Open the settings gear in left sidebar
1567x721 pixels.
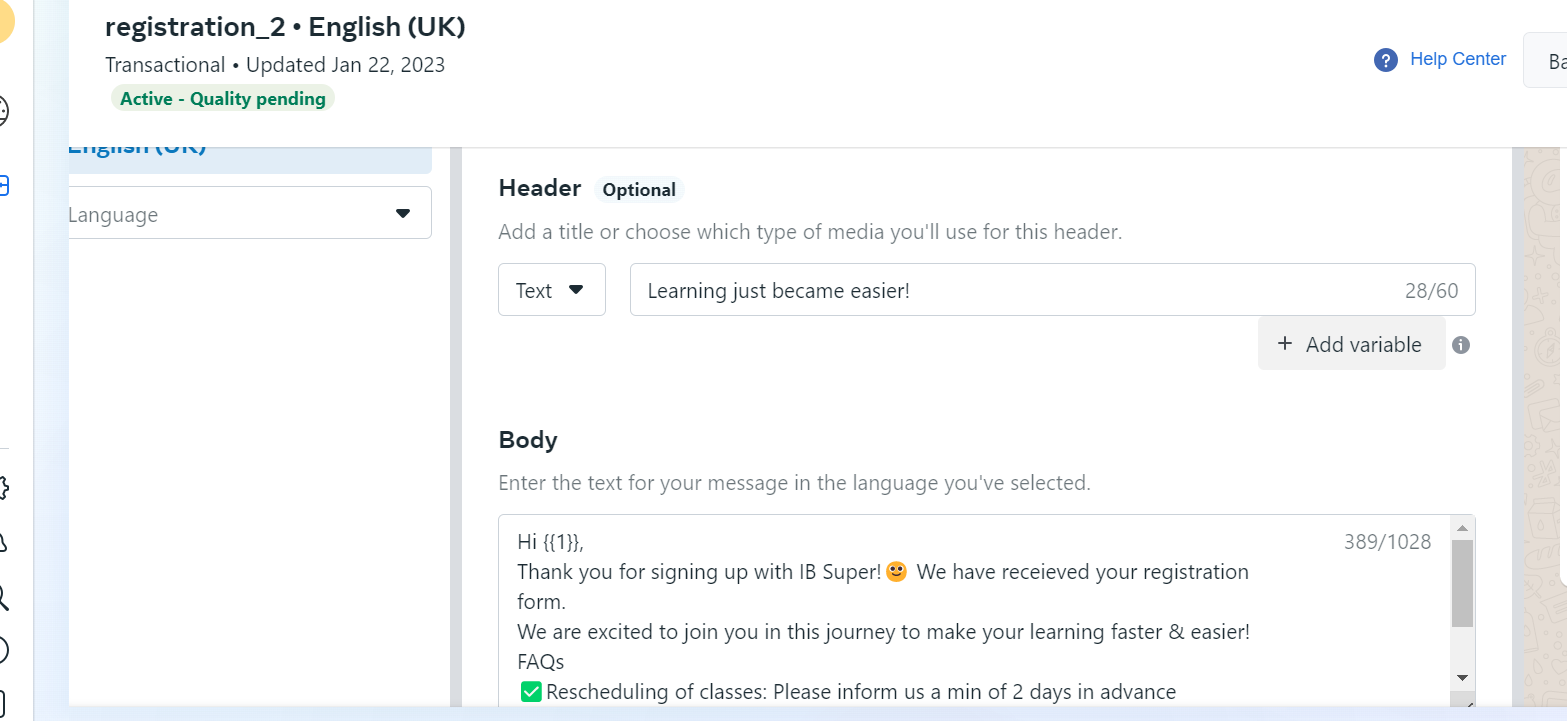point(3,488)
